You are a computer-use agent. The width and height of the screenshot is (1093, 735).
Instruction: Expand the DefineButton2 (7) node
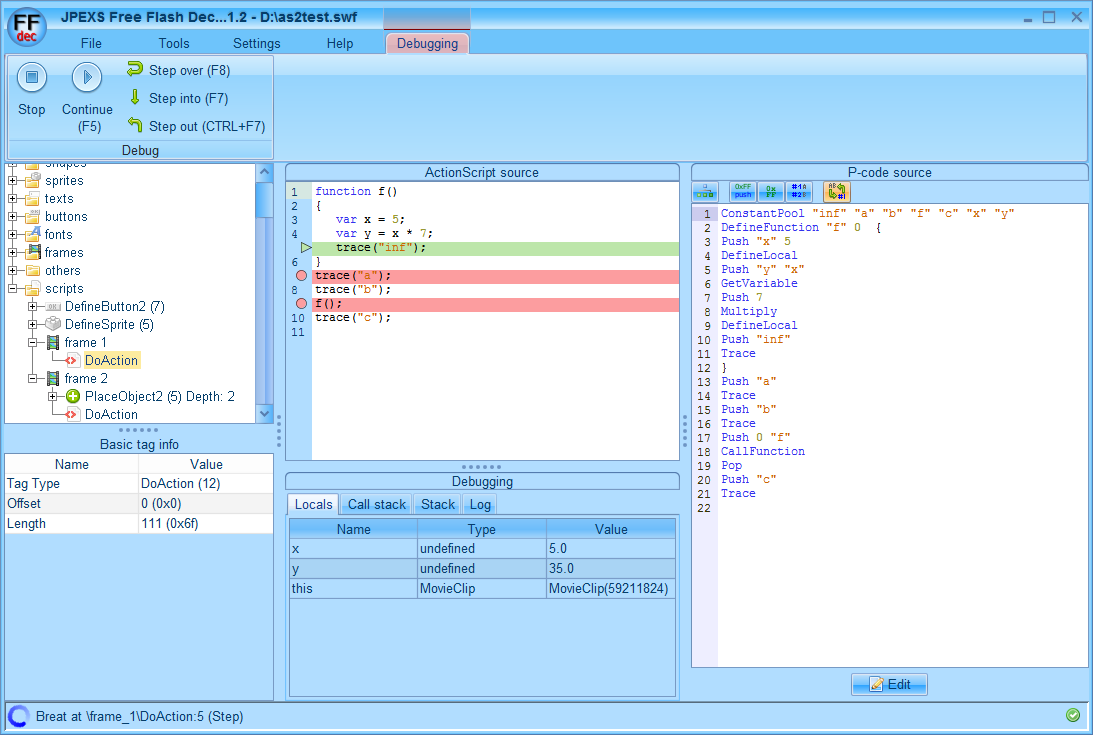click(x=32, y=307)
